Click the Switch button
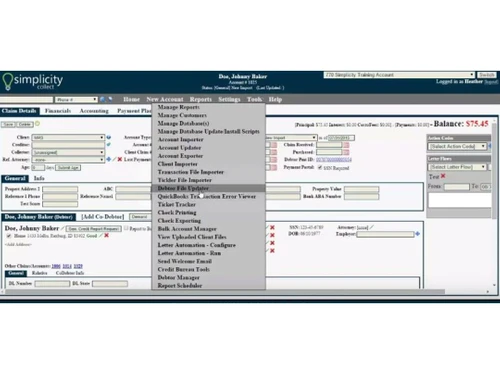Screen dimensions: 500x375 tap(487, 75)
